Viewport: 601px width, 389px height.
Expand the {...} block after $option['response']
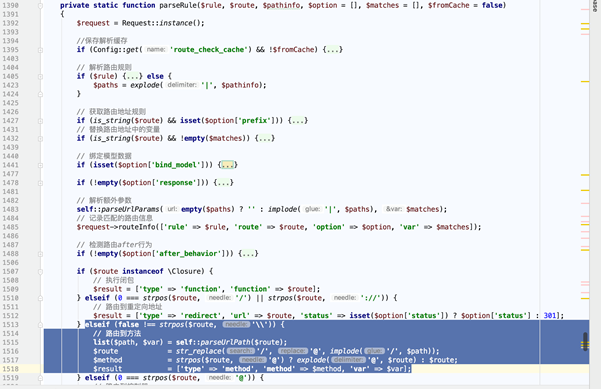click(223, 183)
